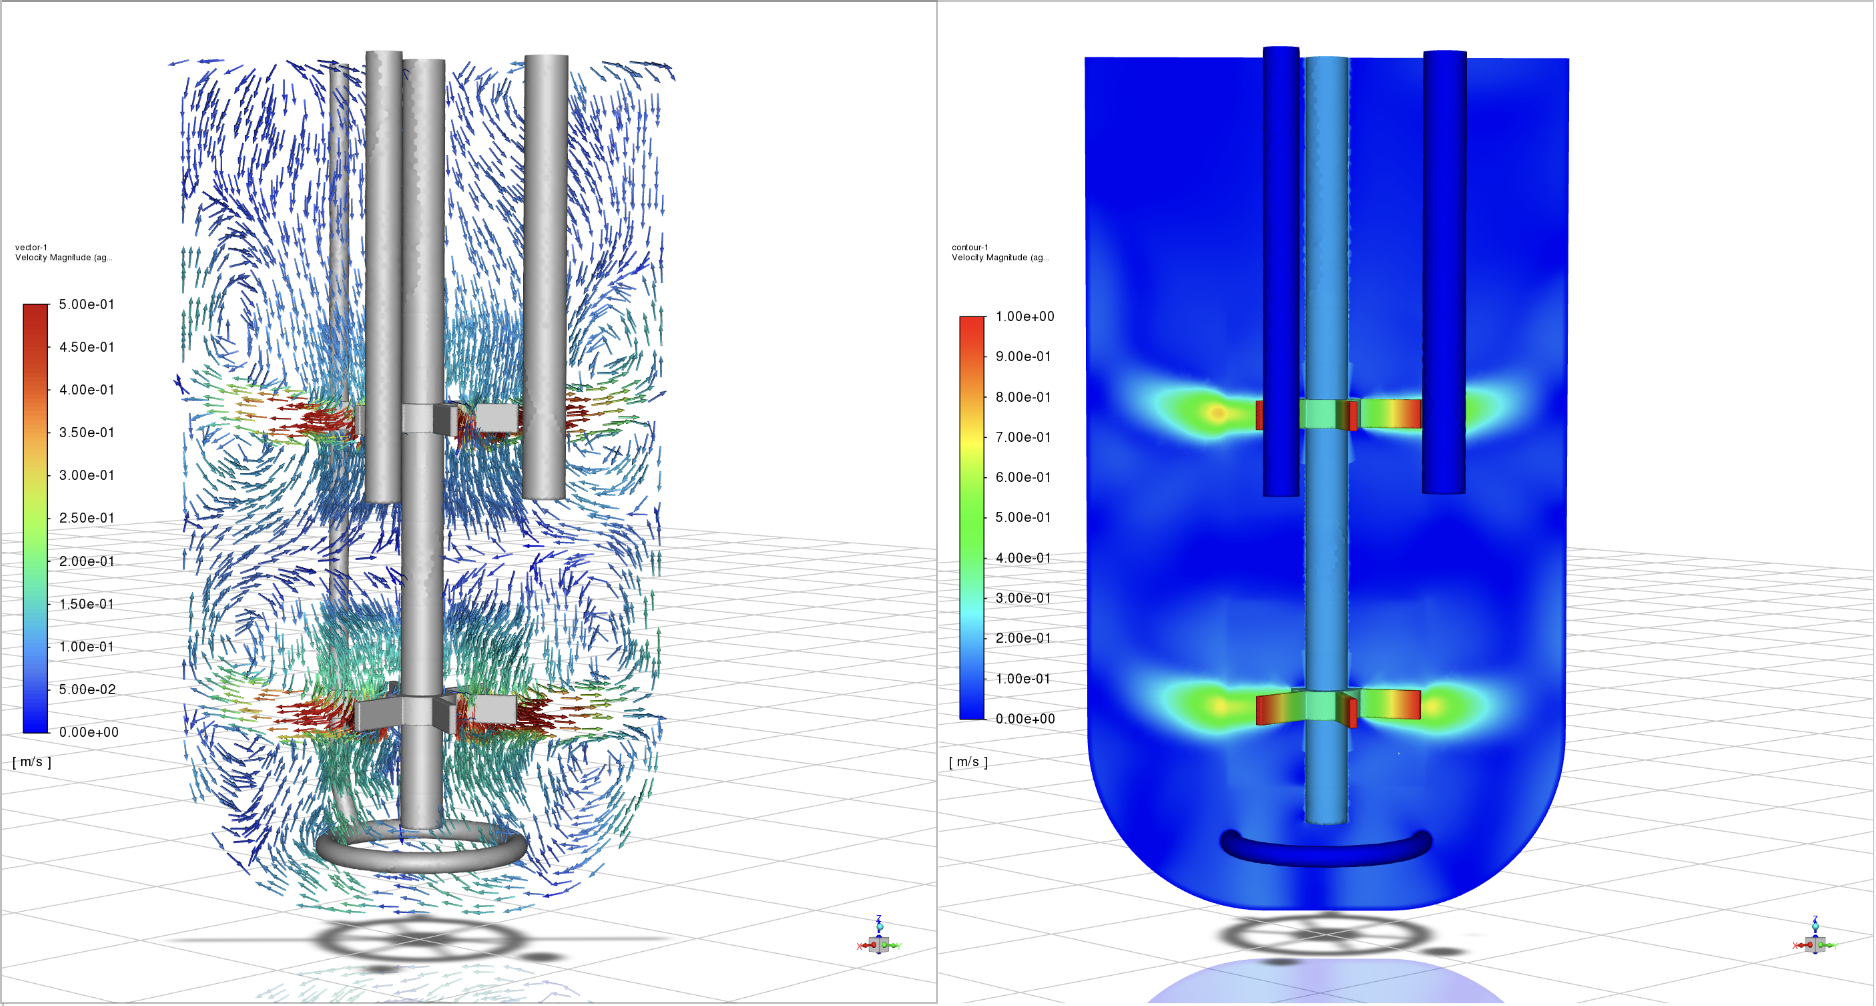This screenshot has height=1006, width=1876.
Task: Click the green Y axis of the vector view triad
Action: pyautogui.click(x=894, y=944)
